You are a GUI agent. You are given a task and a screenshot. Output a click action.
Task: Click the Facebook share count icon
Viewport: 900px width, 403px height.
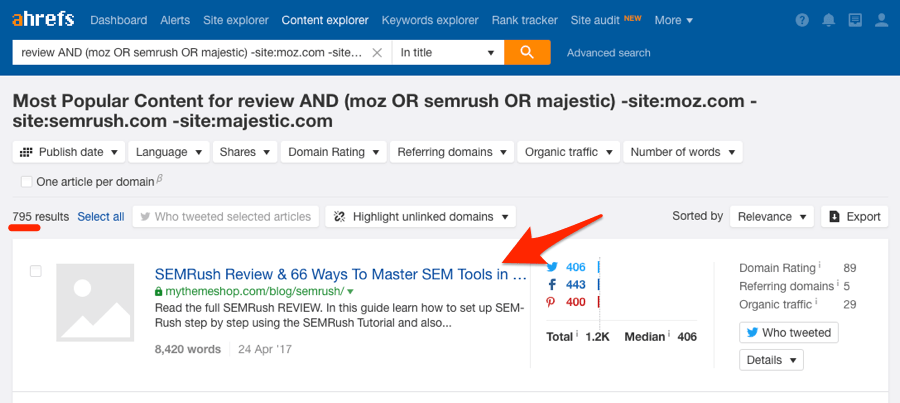552,285
